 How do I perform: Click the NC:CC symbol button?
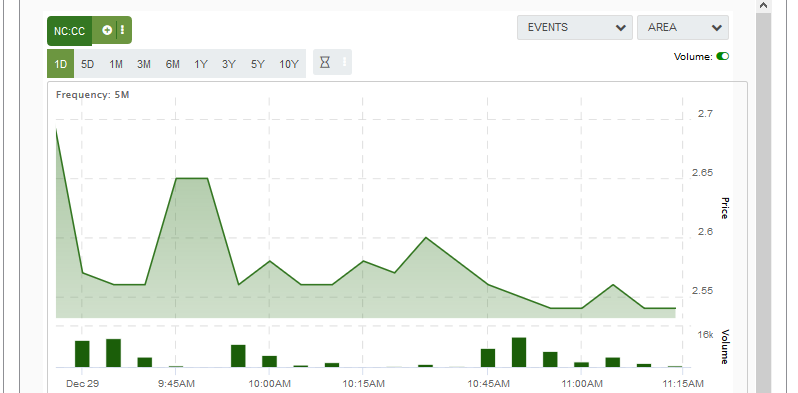click(x=70, y=31)
